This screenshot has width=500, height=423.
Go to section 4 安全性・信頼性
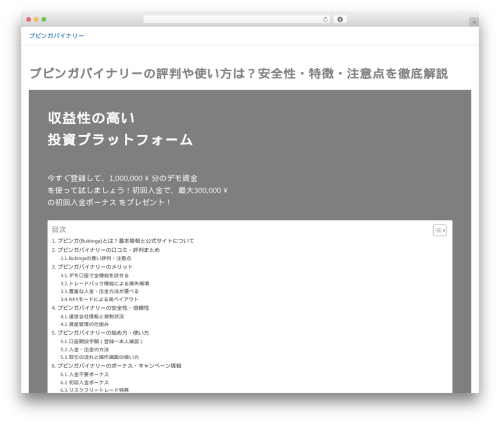coord(100,308)
